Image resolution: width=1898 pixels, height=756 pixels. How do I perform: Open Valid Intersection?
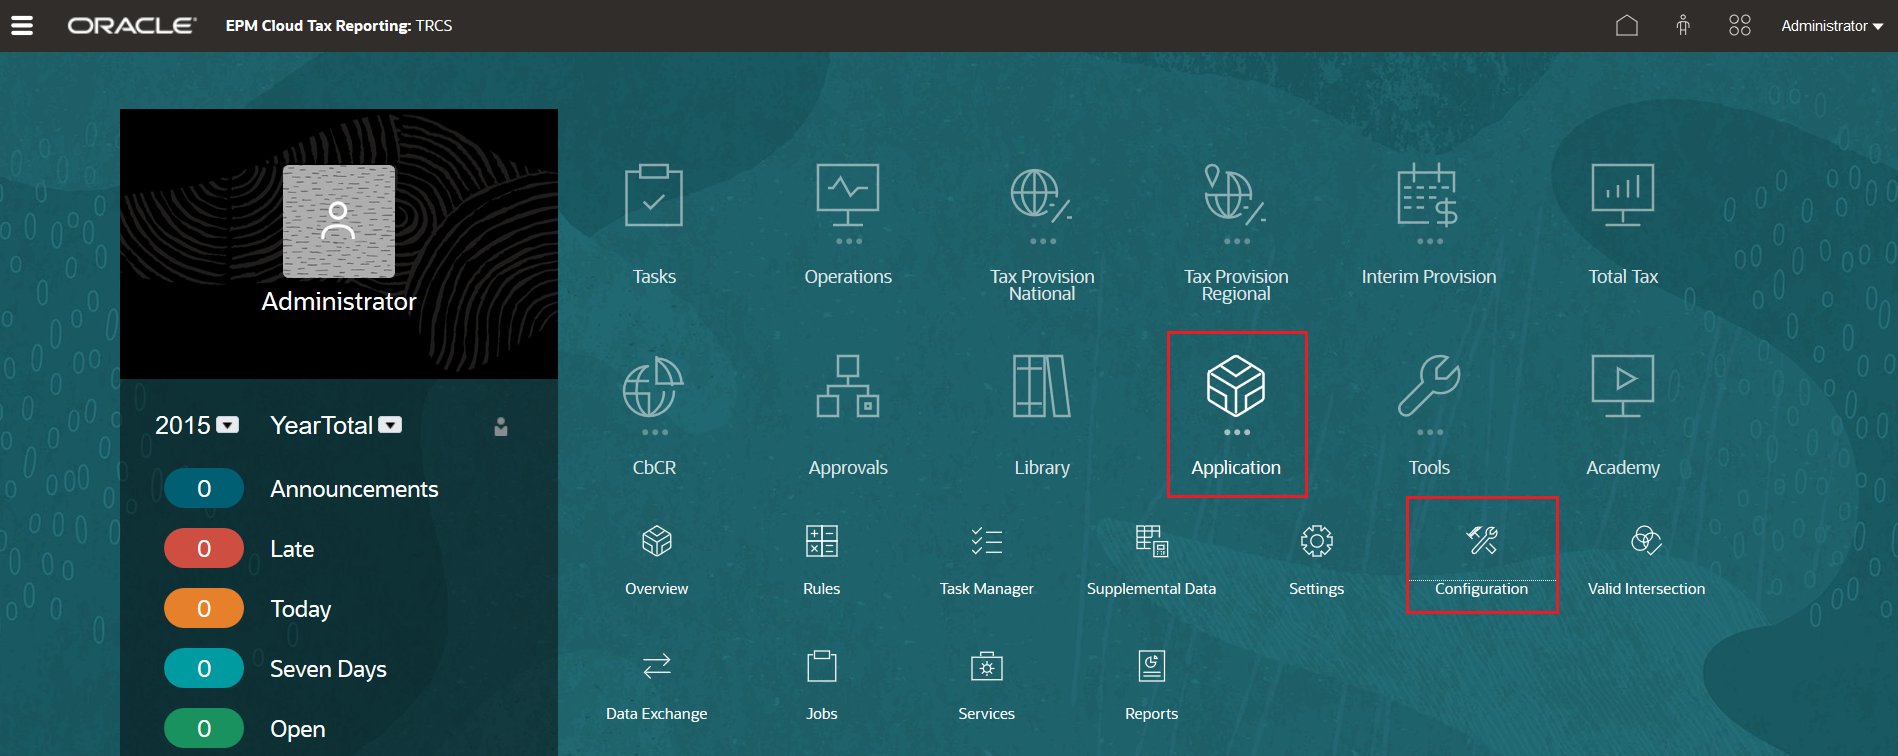tap(1646, 560)
